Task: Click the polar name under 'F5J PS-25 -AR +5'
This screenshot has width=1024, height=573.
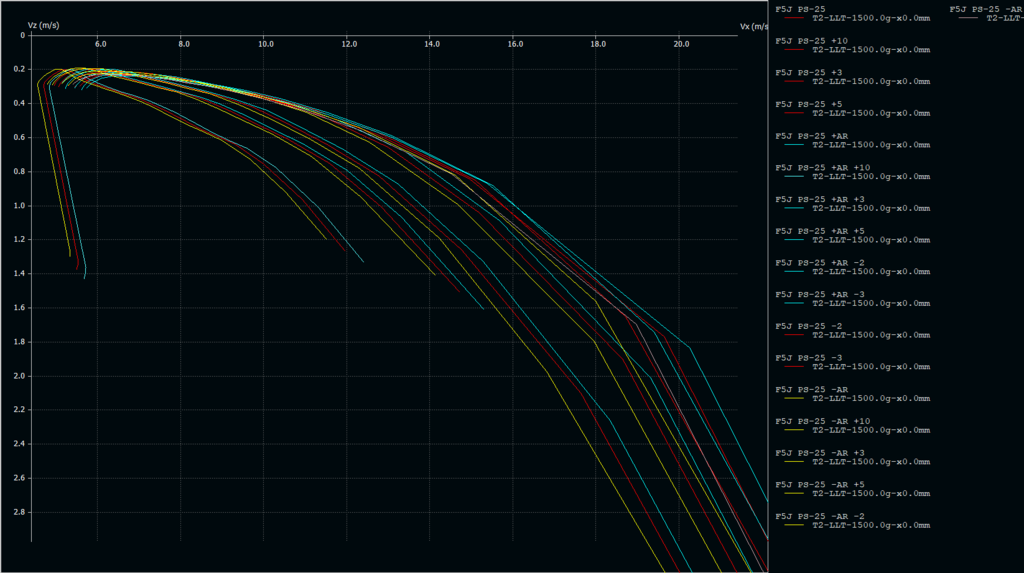Action: tap(870, 494)
